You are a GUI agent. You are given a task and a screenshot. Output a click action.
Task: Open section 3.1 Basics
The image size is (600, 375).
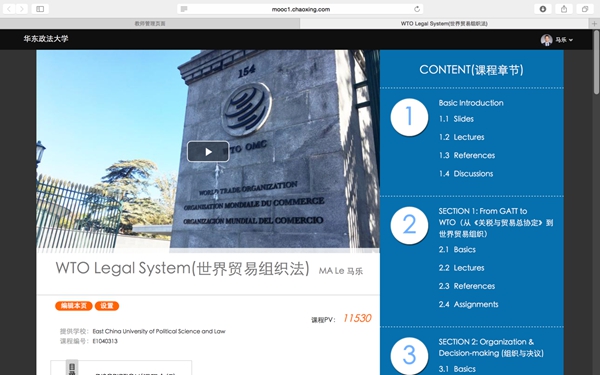(x=457, y=369)
